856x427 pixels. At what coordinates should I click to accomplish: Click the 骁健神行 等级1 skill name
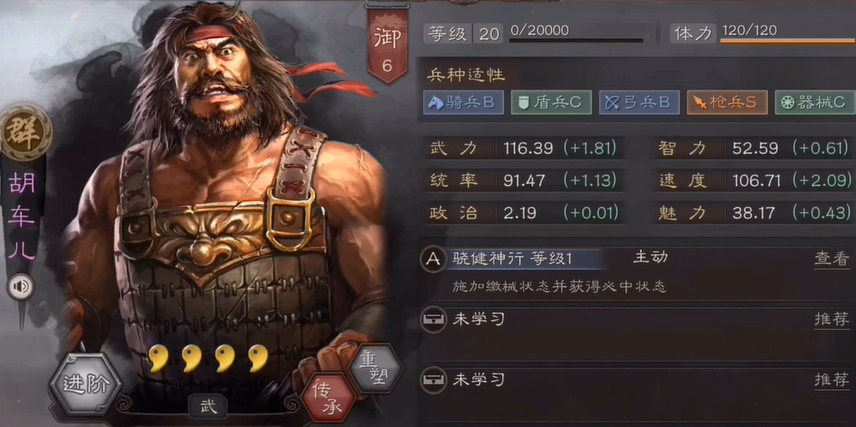pos(512,259)
